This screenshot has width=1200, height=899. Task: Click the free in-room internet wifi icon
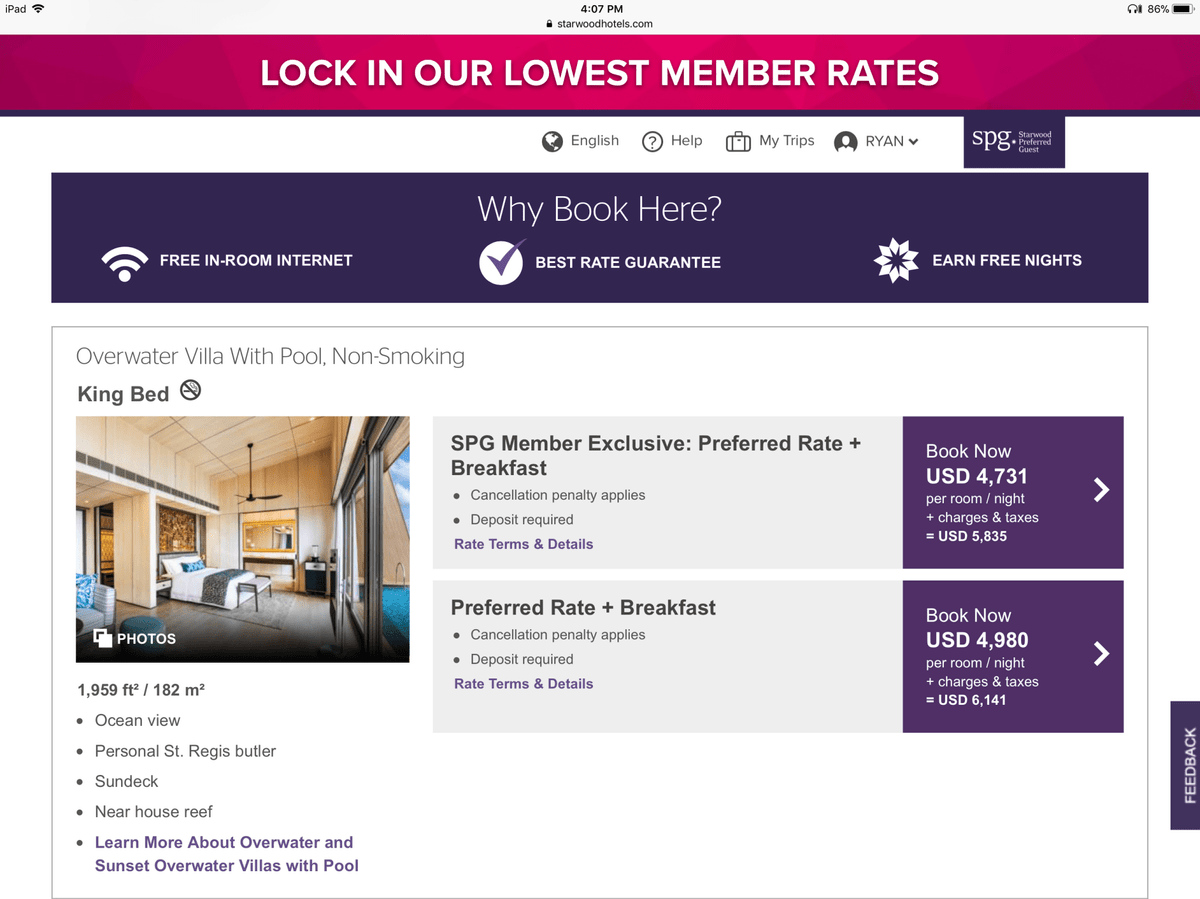(x=124, y=261)
